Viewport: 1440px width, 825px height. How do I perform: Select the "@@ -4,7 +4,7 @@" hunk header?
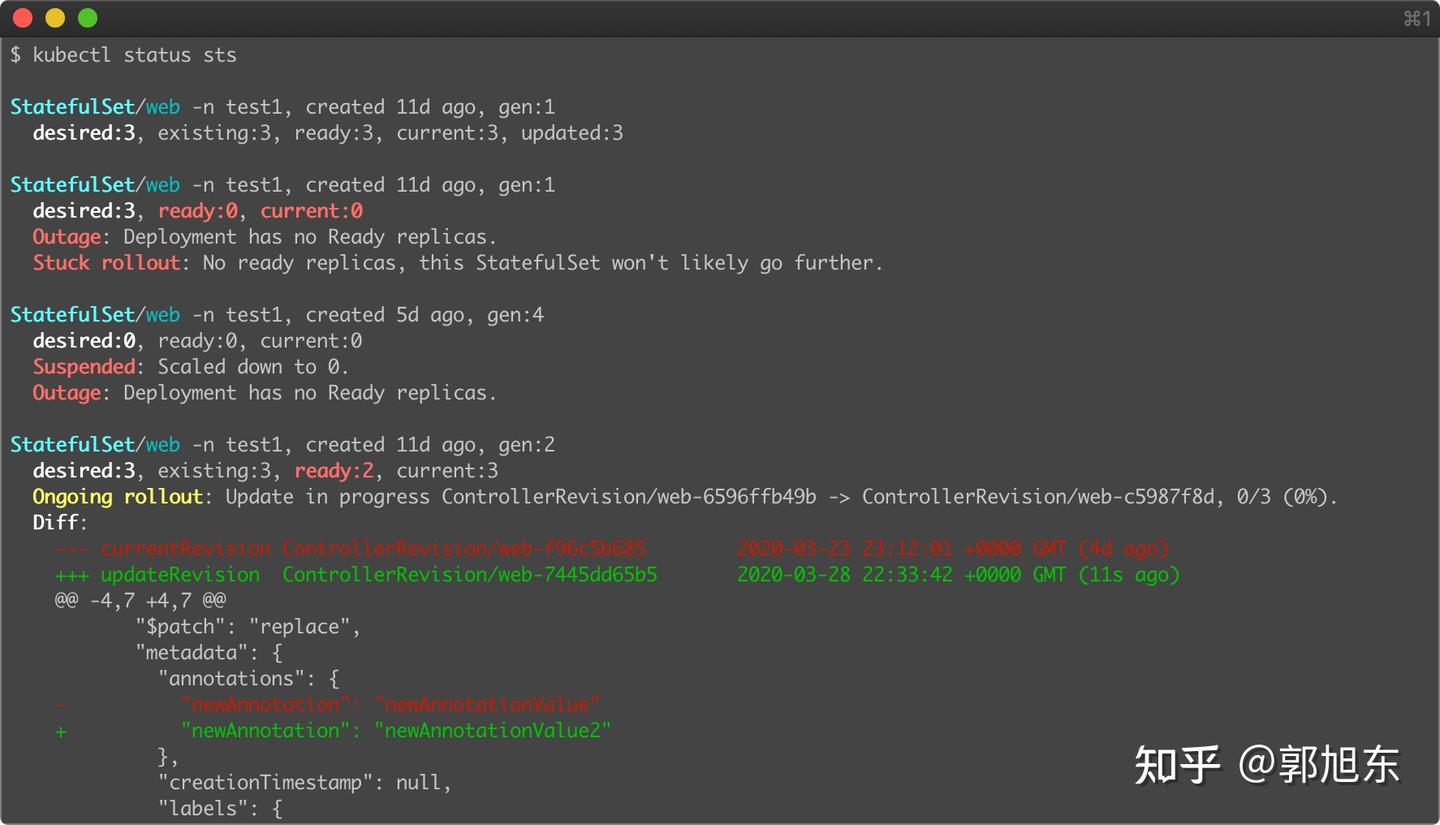click(x=140, y=601)
